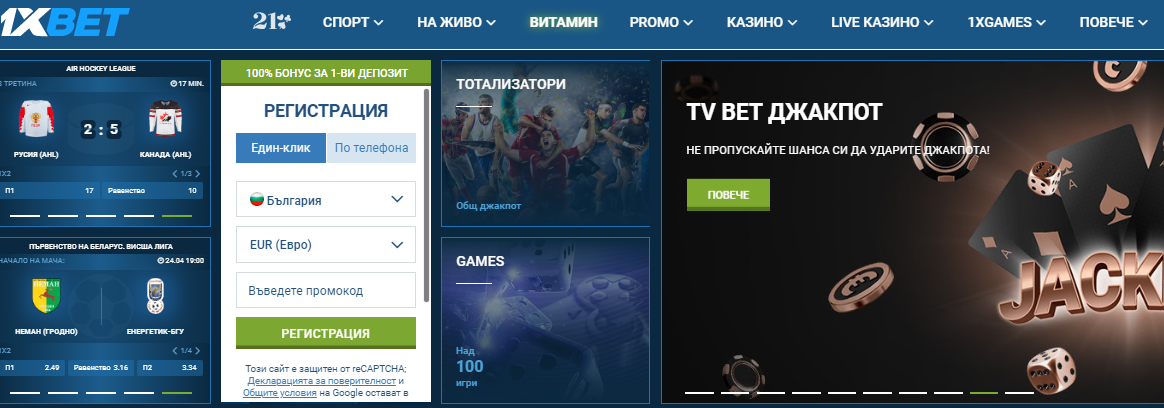
Task: Click the green Регистрация button
Action: [326, 333]
